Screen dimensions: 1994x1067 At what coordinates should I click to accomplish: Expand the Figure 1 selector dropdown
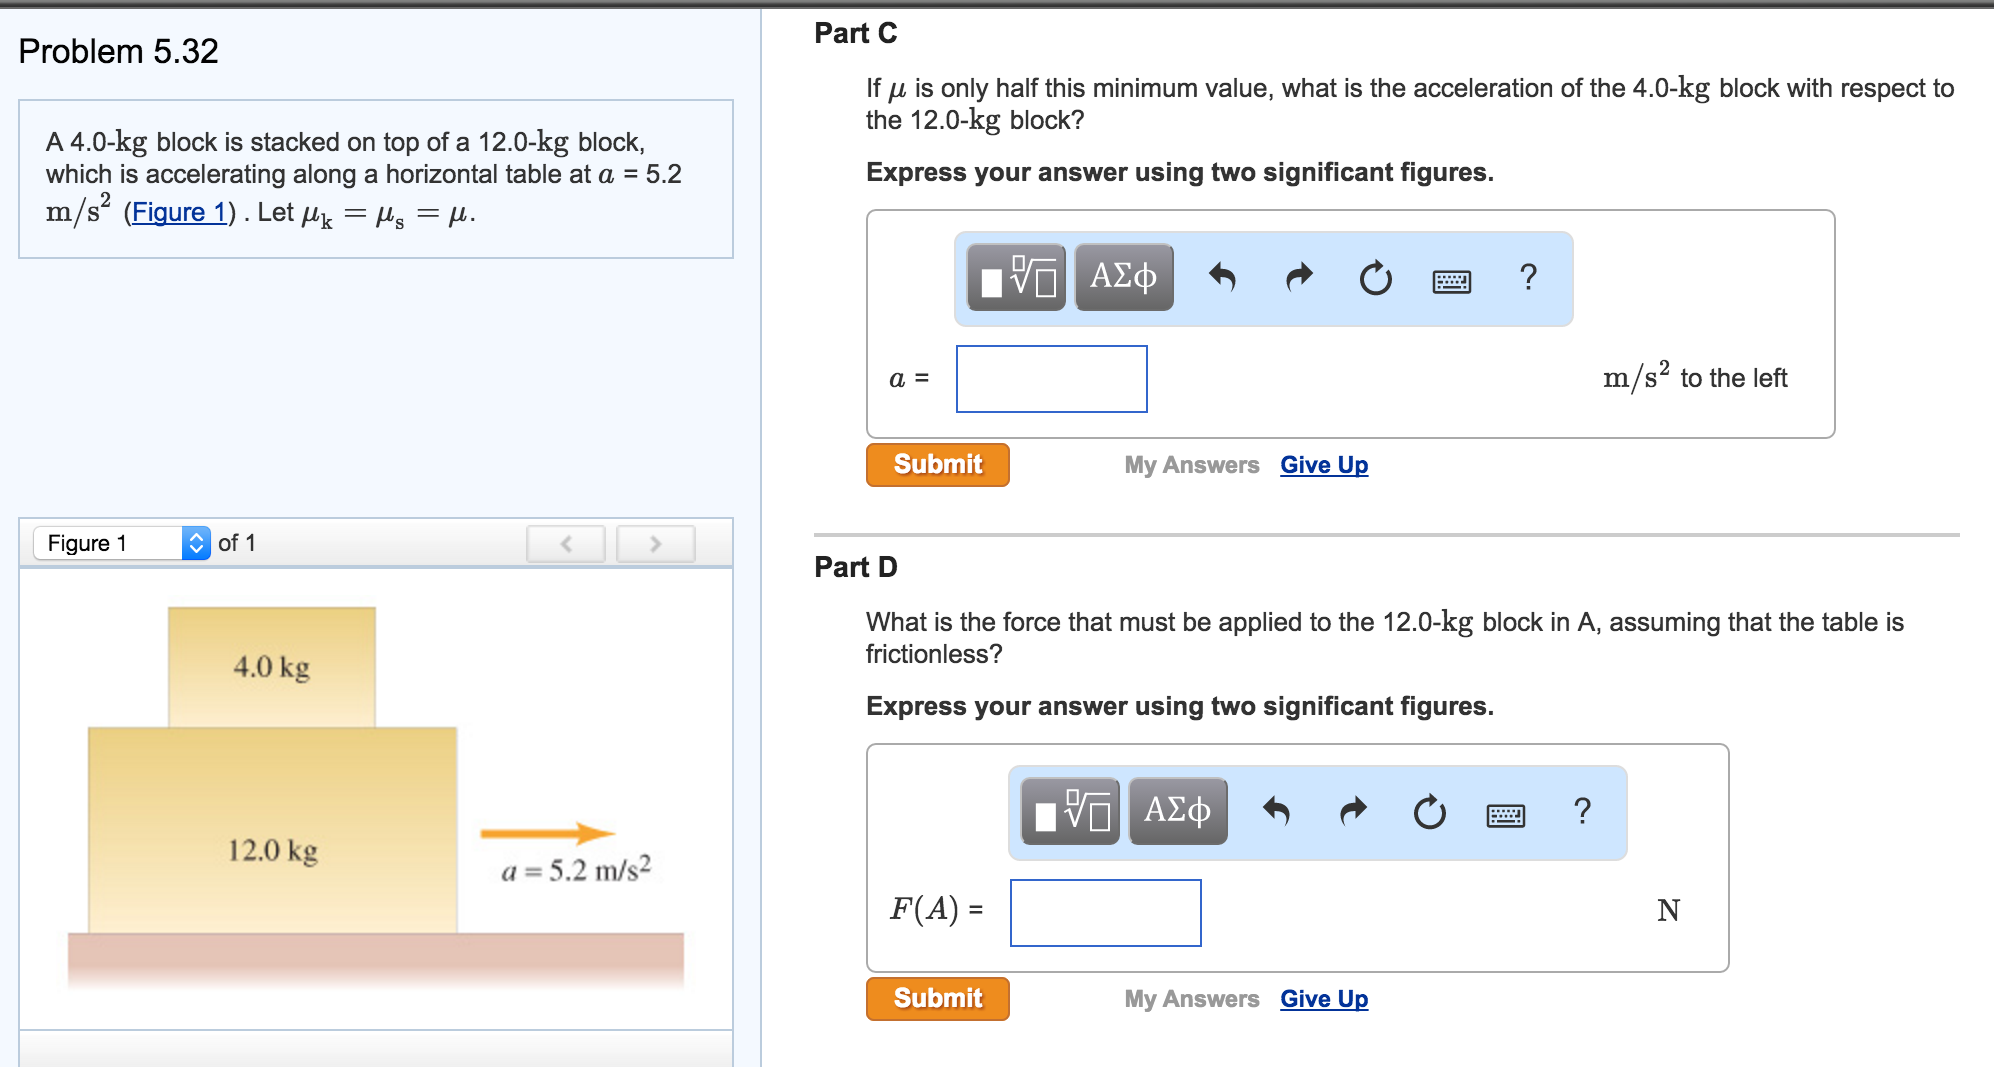[x=196, y=543]
